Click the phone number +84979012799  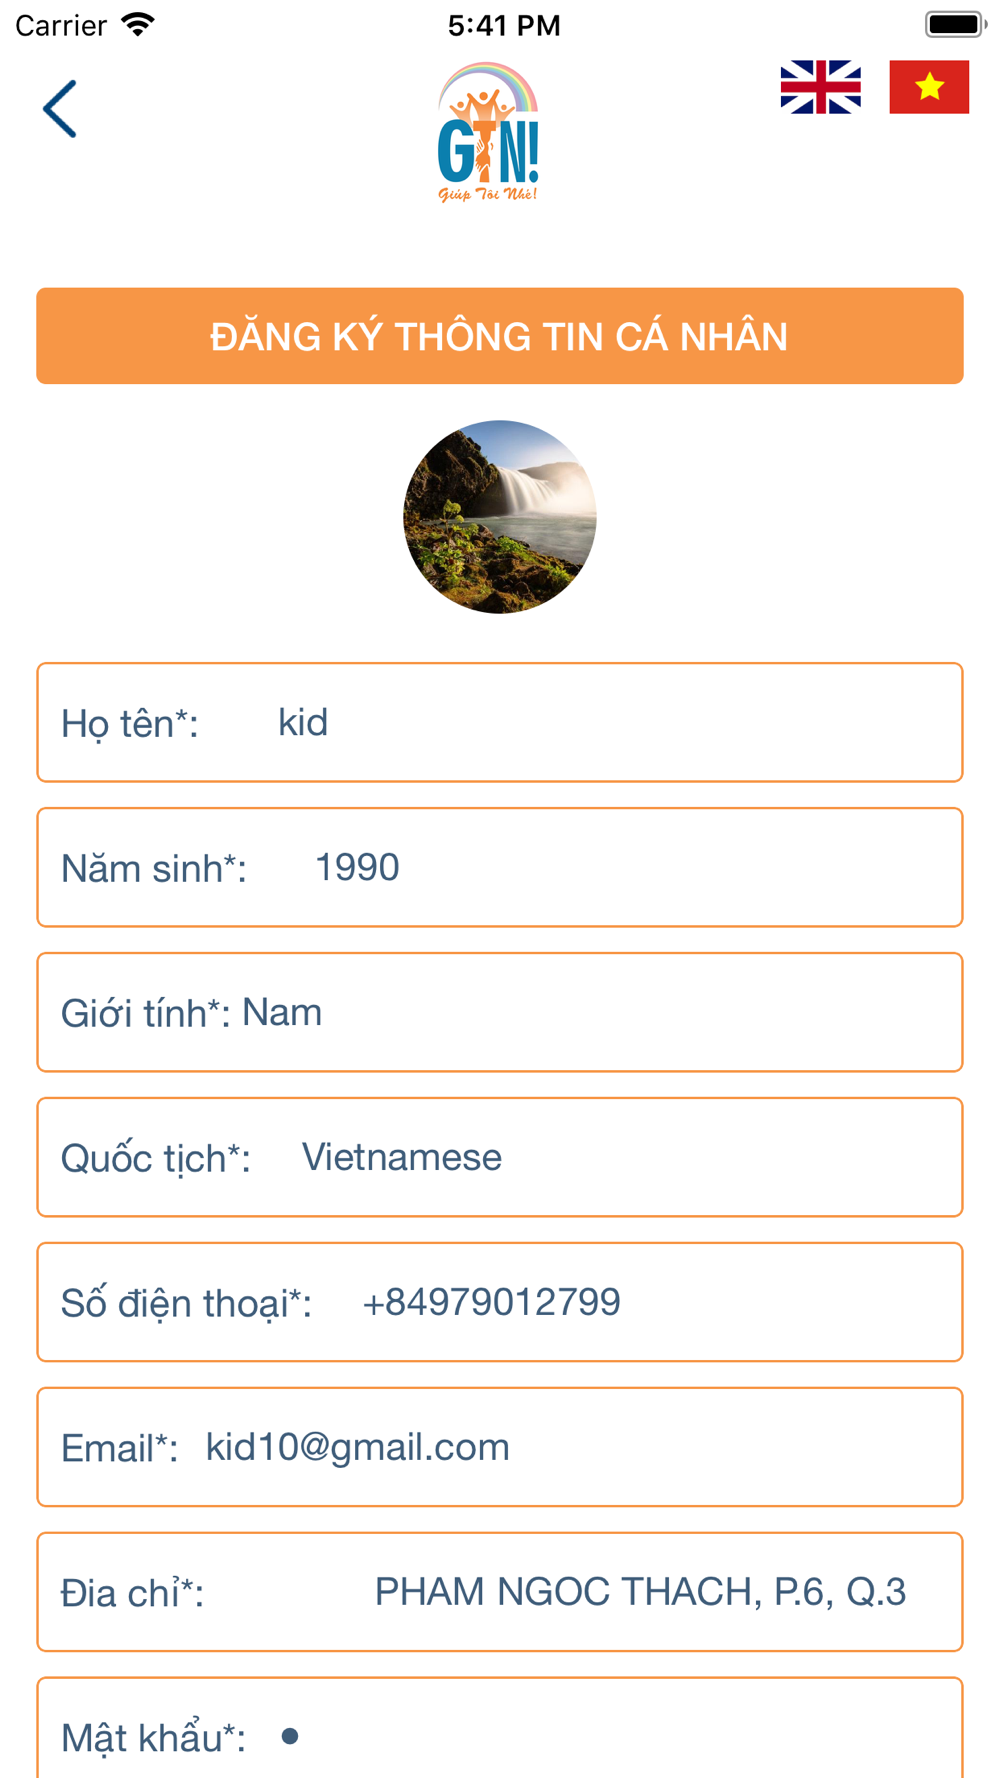[491, 1302]
